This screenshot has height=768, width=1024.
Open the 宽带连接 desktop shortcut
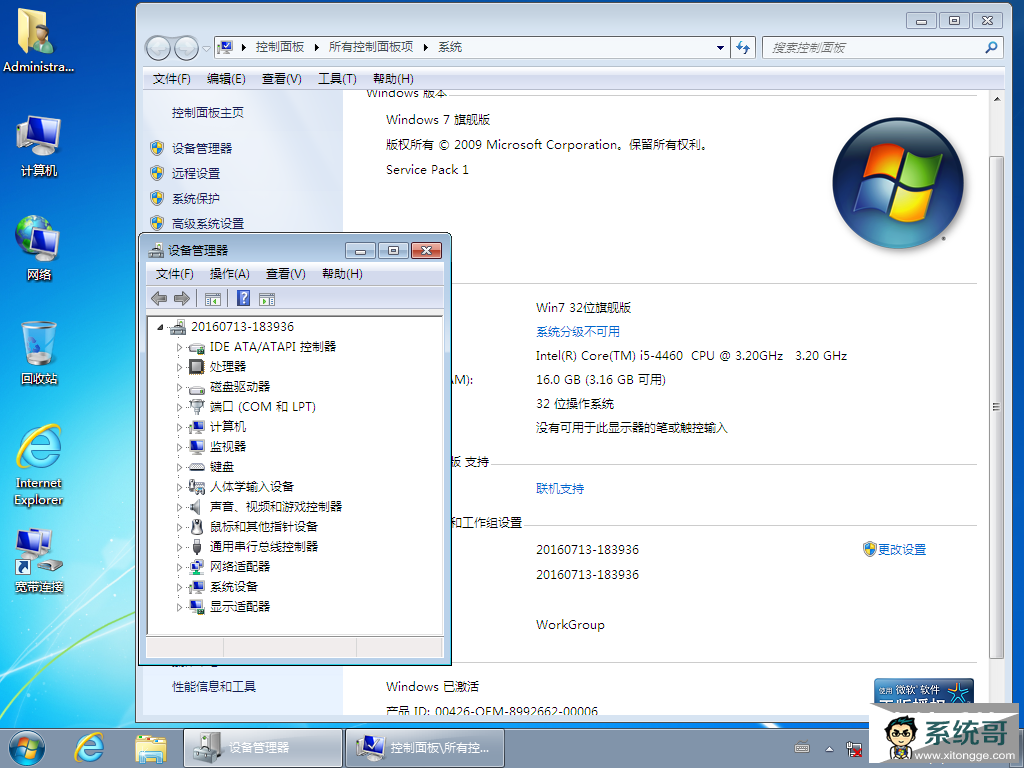pos(39,562)
